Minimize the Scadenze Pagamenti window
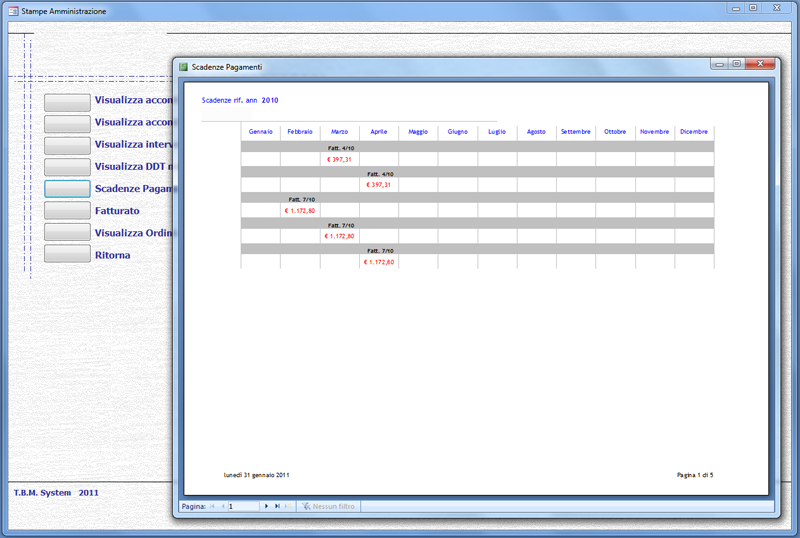 (x=719, y=63)
